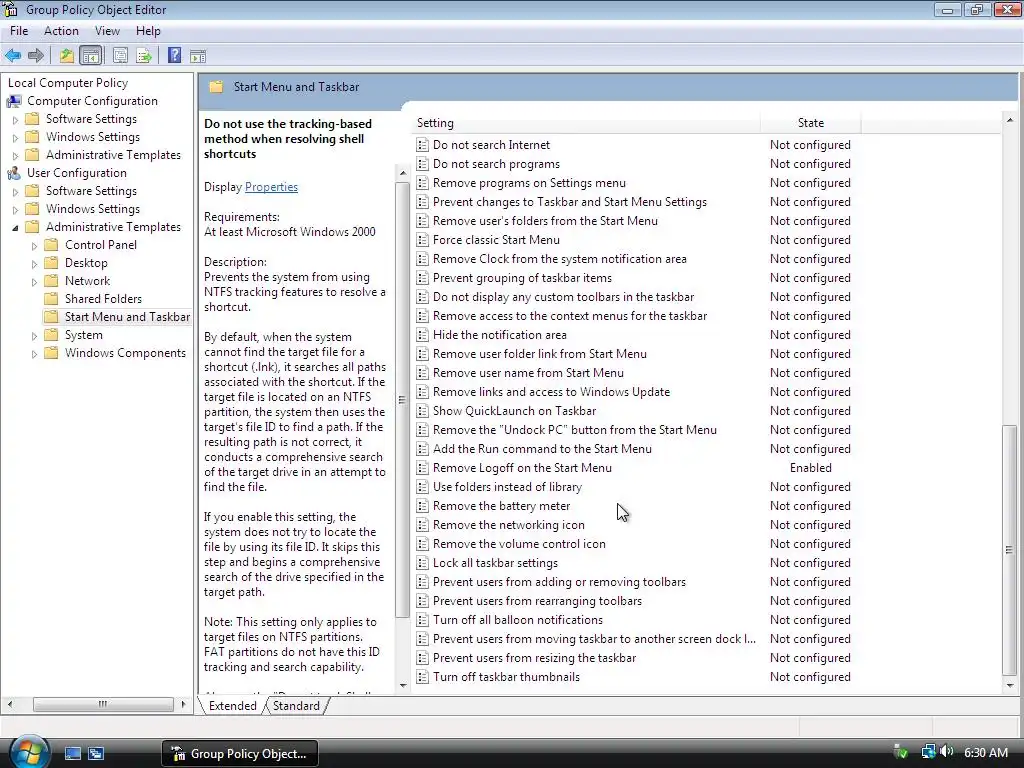1024x768 pixels.
Task: Expand Software Settings under User Configuration
Action: (15, 191)
